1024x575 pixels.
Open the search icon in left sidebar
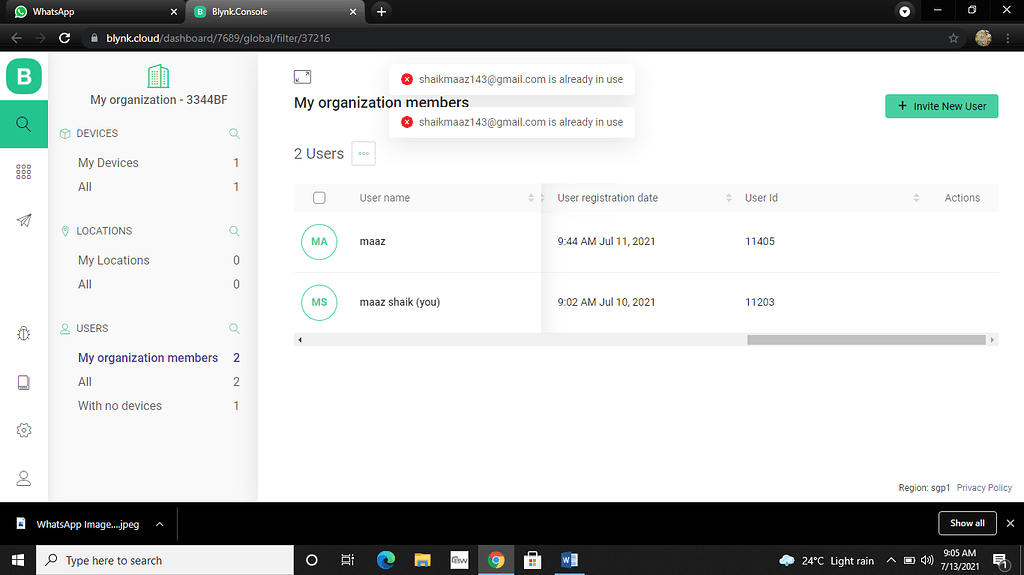(x=24, y=125)
